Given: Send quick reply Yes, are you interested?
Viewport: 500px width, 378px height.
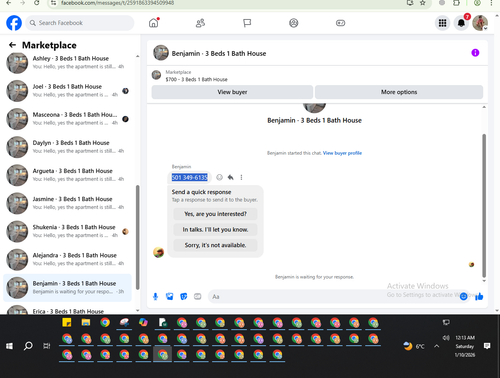Looking at the screenshot, I should [215, 214].
